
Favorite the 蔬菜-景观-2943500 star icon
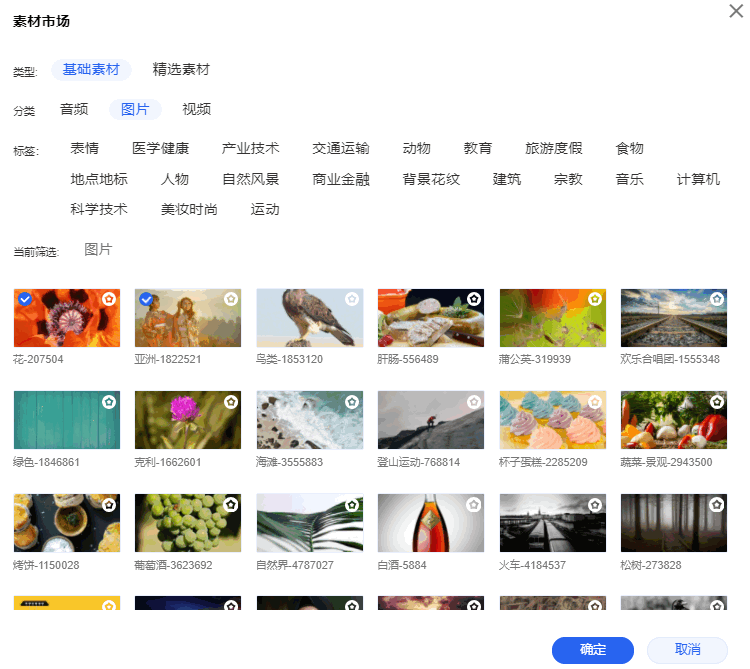[x=717, y=402]
